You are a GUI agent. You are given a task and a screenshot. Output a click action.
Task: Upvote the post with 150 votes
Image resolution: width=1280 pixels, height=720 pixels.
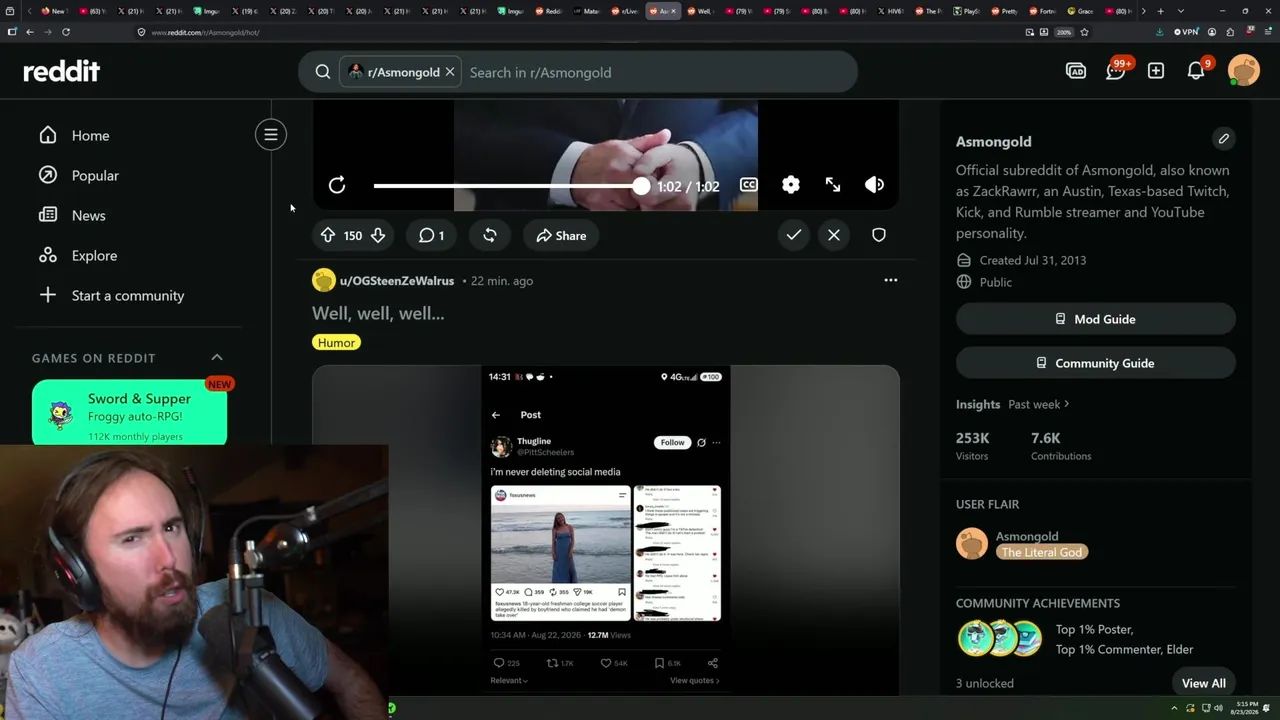click(x=328, y=235)
